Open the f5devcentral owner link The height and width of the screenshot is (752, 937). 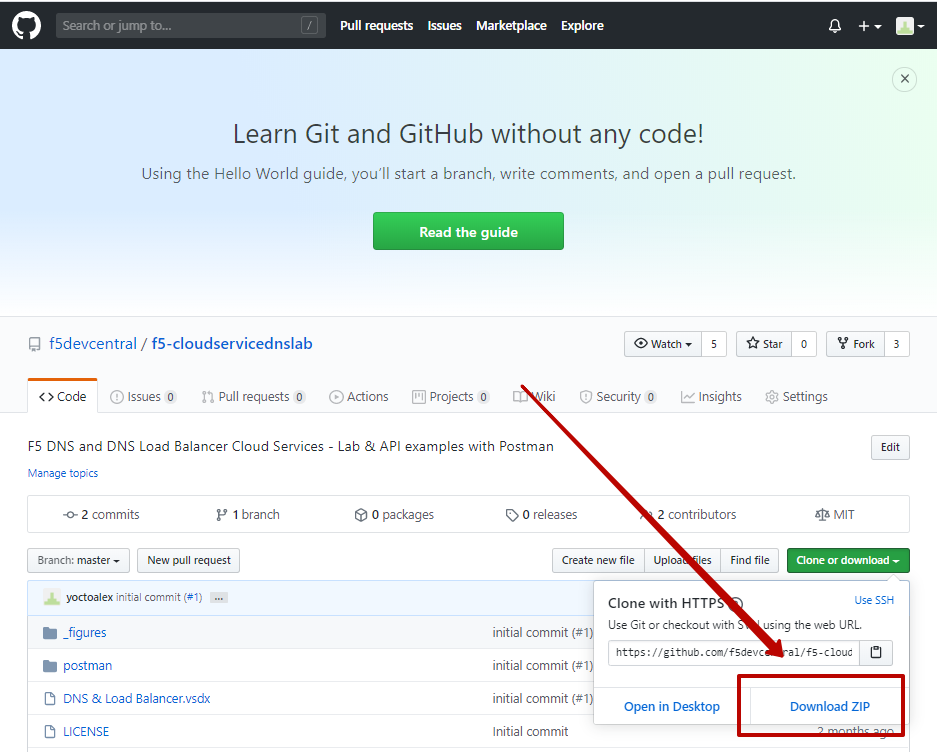(x=93, y=344)
